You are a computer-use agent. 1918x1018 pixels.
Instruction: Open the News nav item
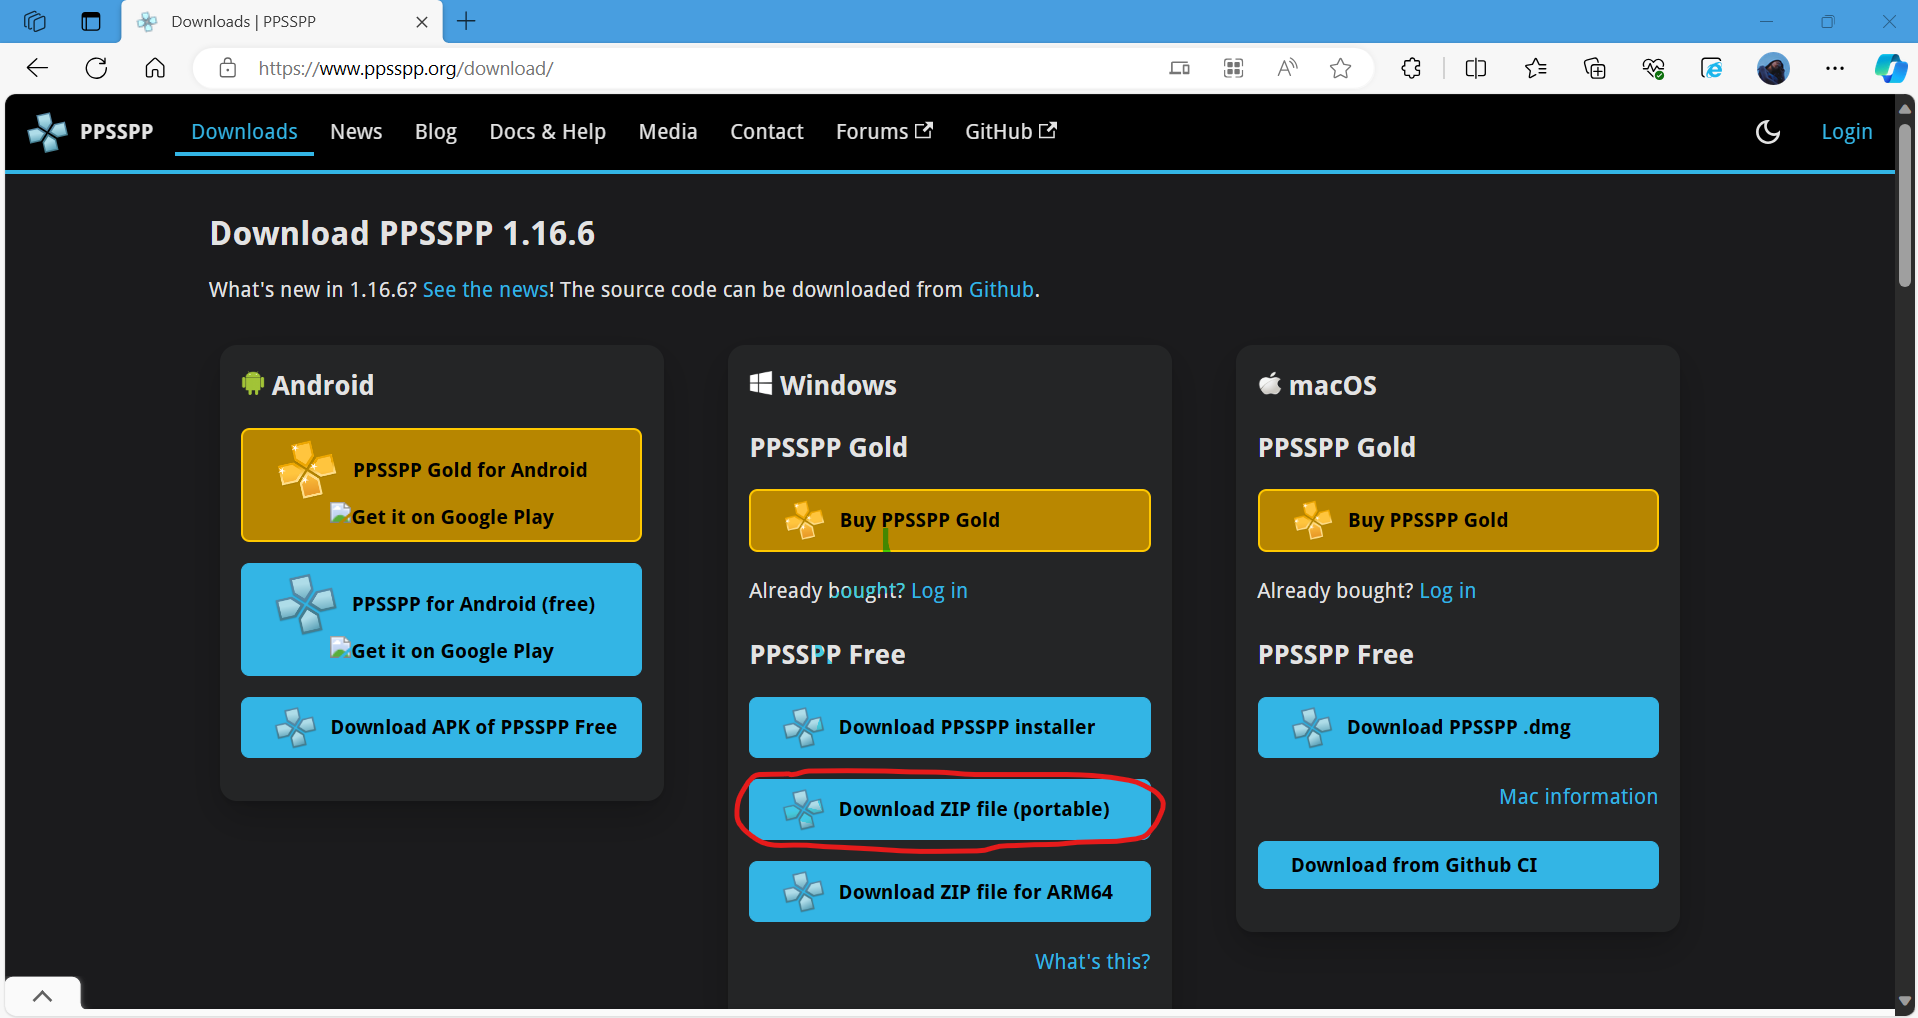coord(356,132)
